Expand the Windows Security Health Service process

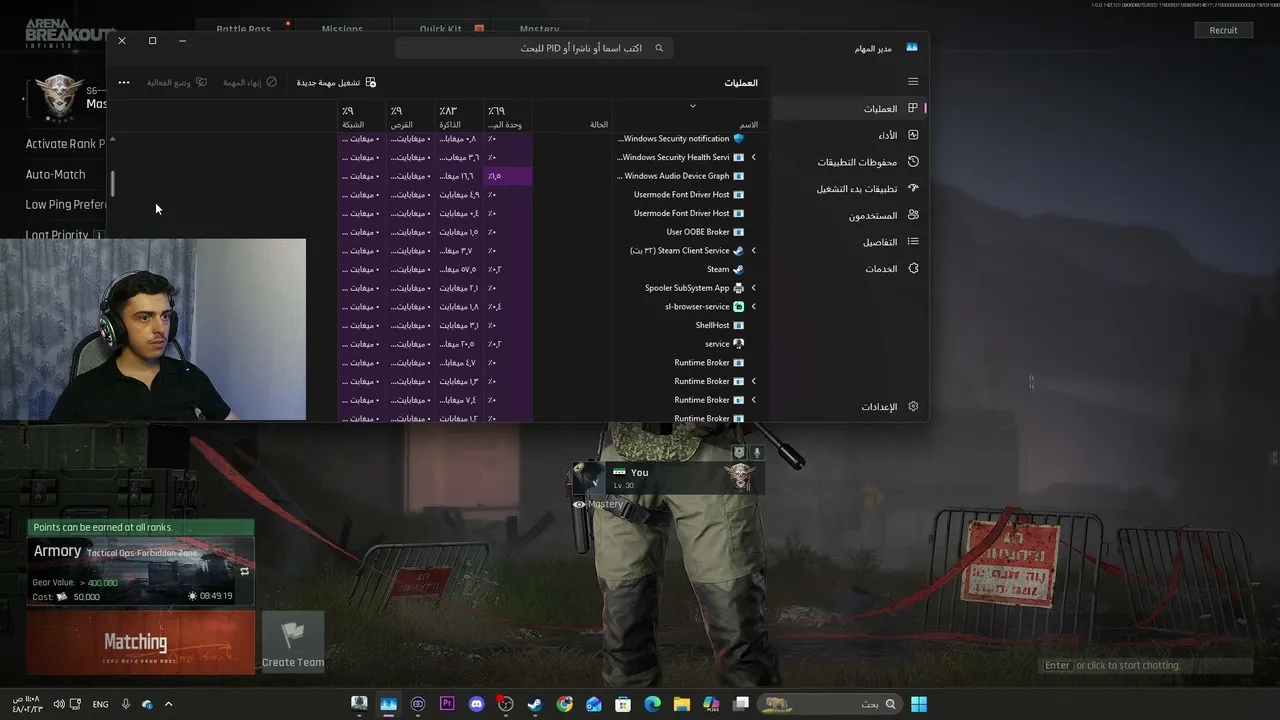pos(754,157)
